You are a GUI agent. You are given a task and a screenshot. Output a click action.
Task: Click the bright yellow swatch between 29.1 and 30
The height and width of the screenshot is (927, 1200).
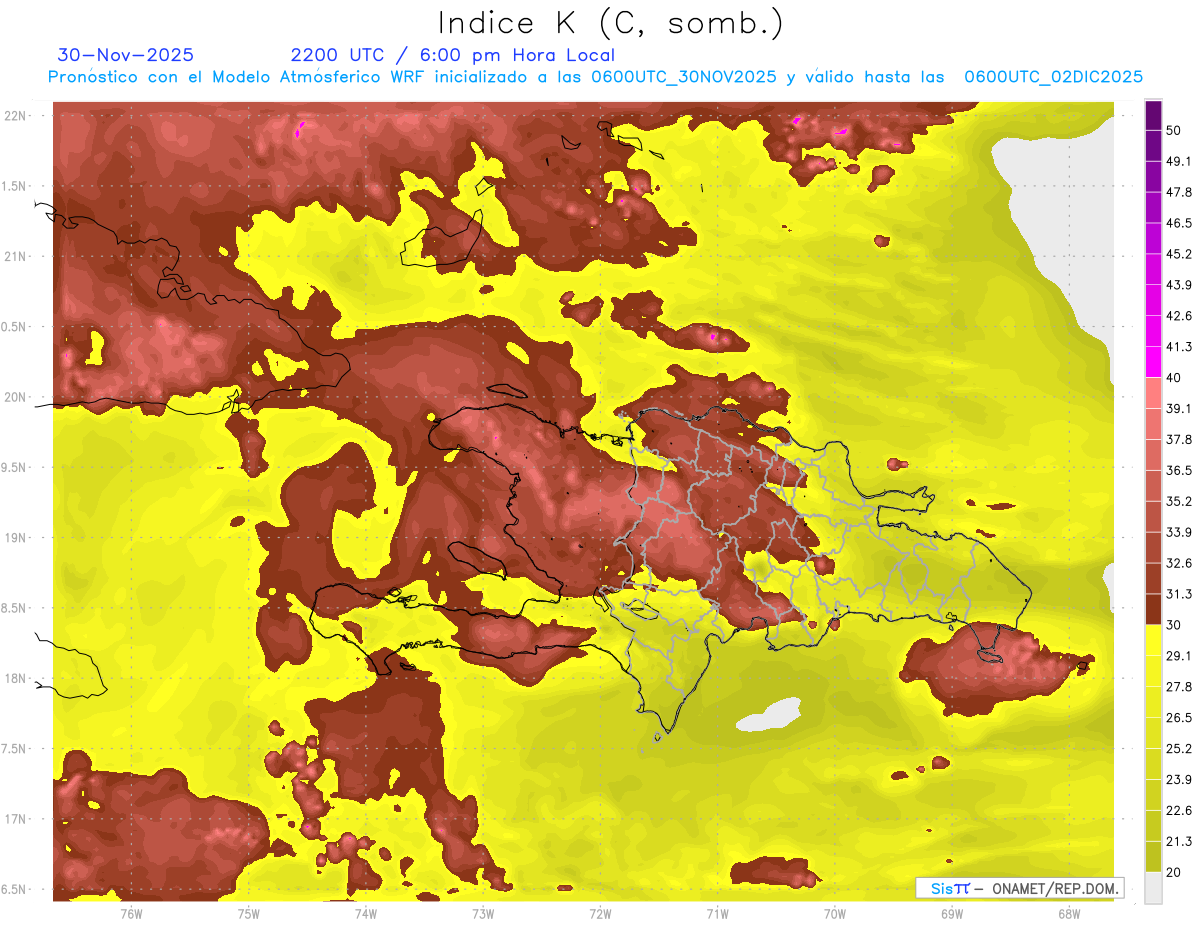click(x=1153, y=640)
